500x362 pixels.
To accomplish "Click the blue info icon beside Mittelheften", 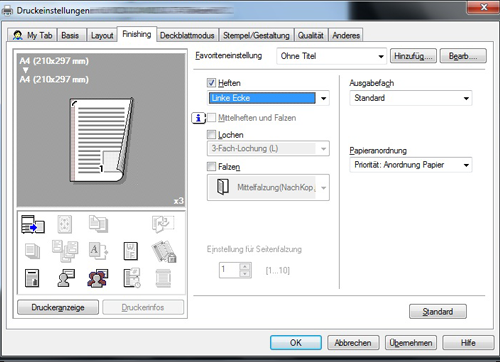I will 198,118.
